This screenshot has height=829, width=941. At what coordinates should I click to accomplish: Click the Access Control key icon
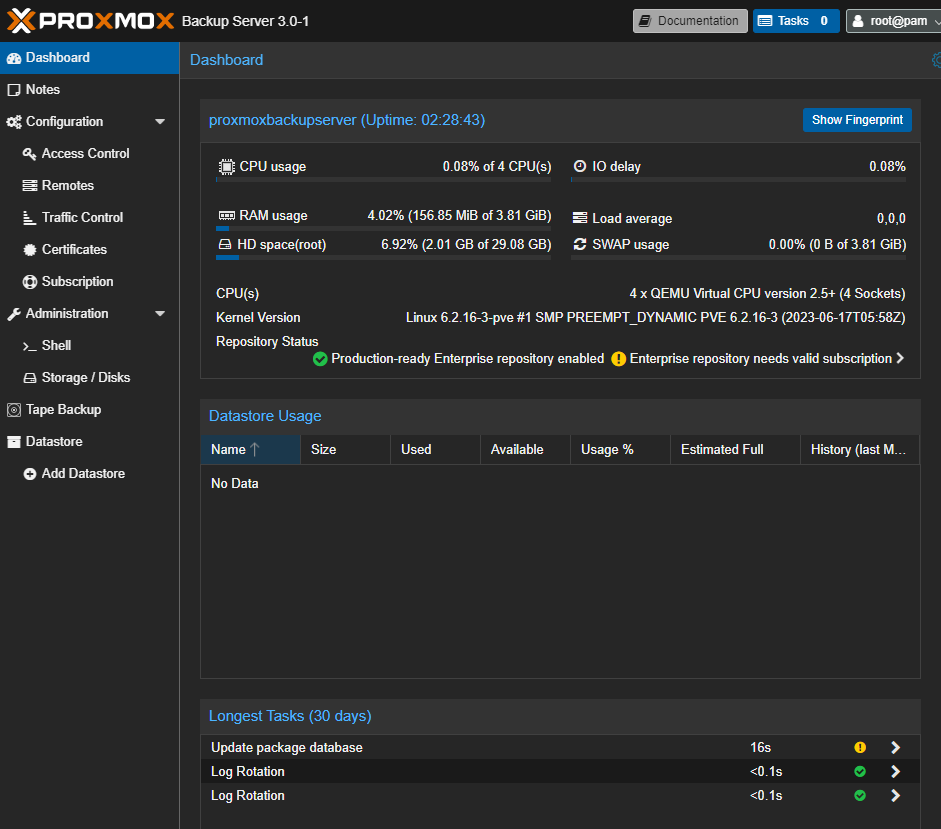30,154
